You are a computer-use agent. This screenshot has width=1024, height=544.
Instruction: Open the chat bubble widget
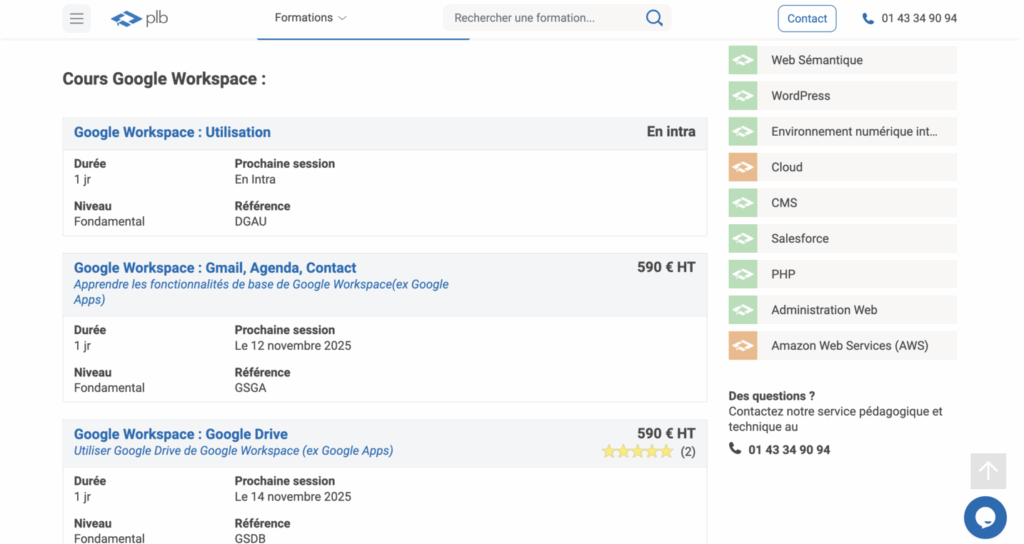pos(985,518)
